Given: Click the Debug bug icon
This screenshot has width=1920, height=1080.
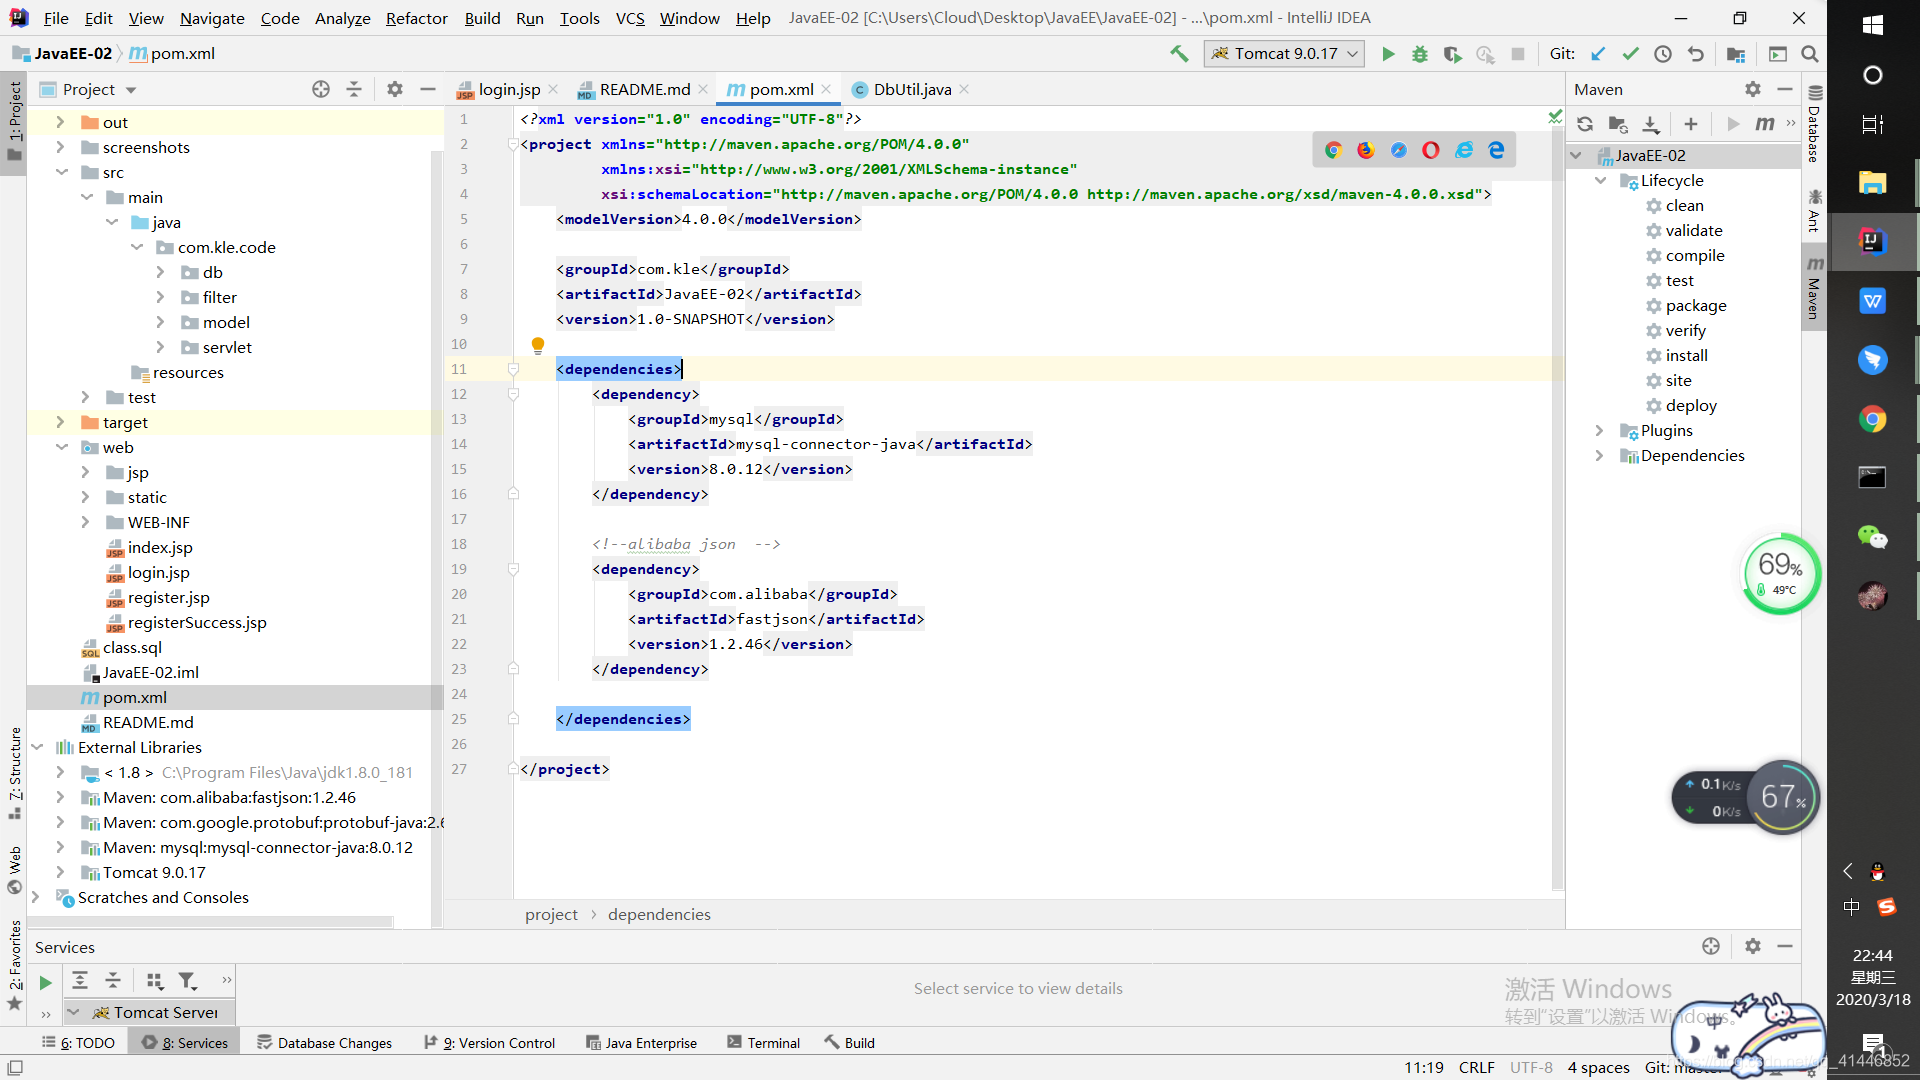Looking at the screenshot, I should point(1420,54).
